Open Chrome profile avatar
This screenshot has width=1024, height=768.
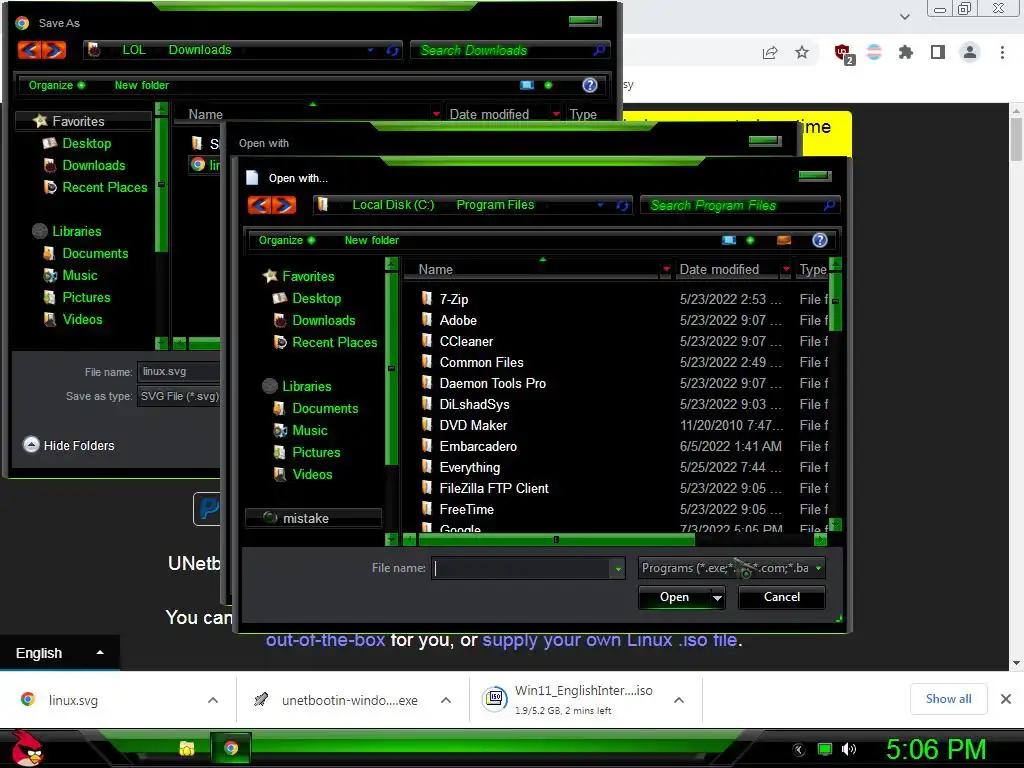click(970, 52)
